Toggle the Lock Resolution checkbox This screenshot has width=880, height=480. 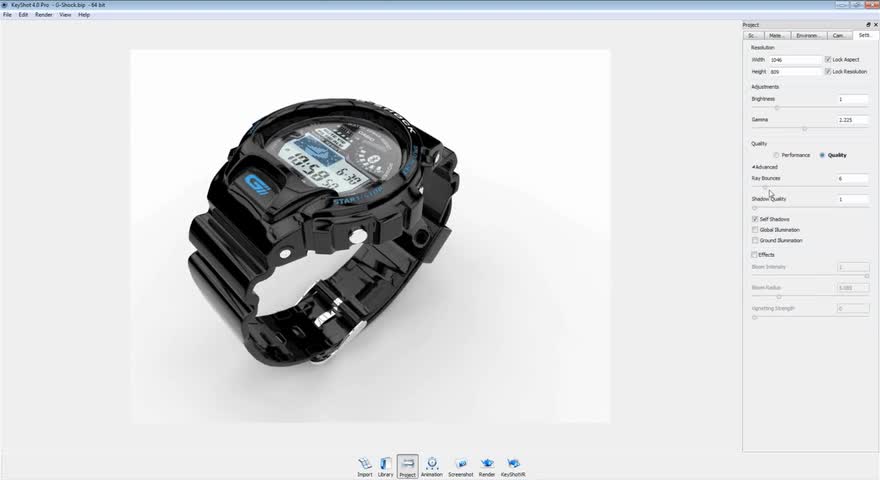828,72
